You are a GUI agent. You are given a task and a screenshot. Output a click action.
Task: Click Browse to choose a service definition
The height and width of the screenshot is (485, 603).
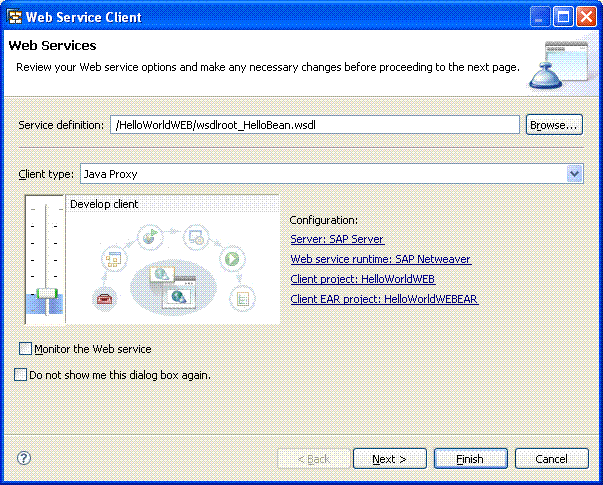pyautogui.click(x=553, y=125)
